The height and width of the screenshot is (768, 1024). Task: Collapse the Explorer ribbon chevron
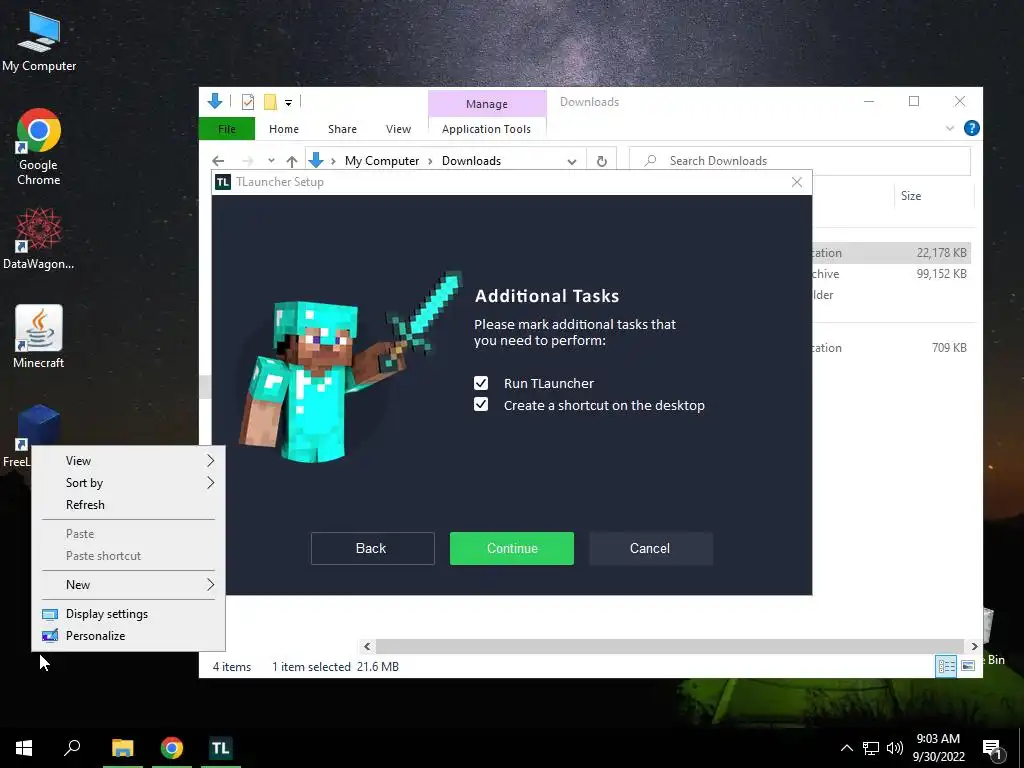(950, 129)
